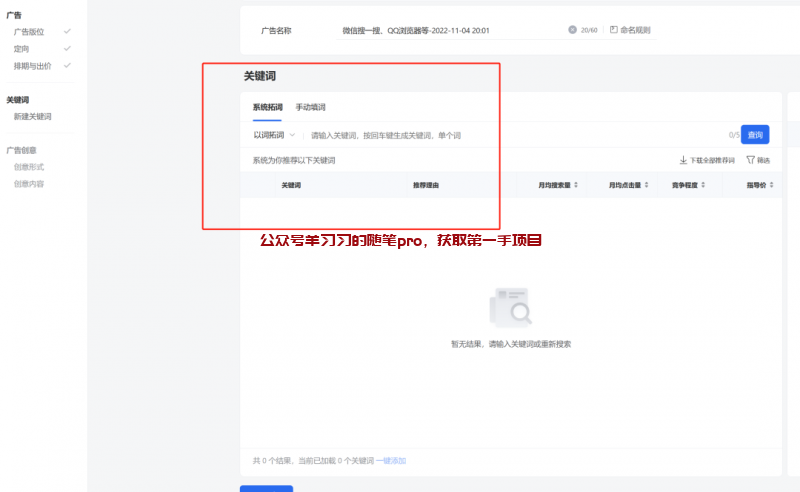The width and height of the screenshot is (800, 492).
Task: Click the 下载全部推荐词 download icon
Action: [684, 160]
